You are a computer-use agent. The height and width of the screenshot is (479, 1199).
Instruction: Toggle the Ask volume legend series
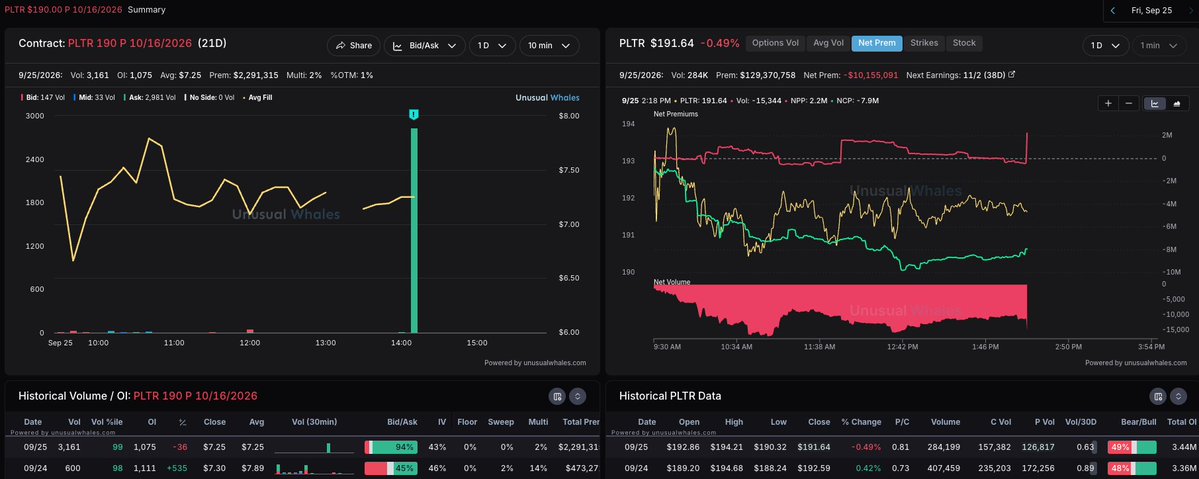tap(151, 98)
